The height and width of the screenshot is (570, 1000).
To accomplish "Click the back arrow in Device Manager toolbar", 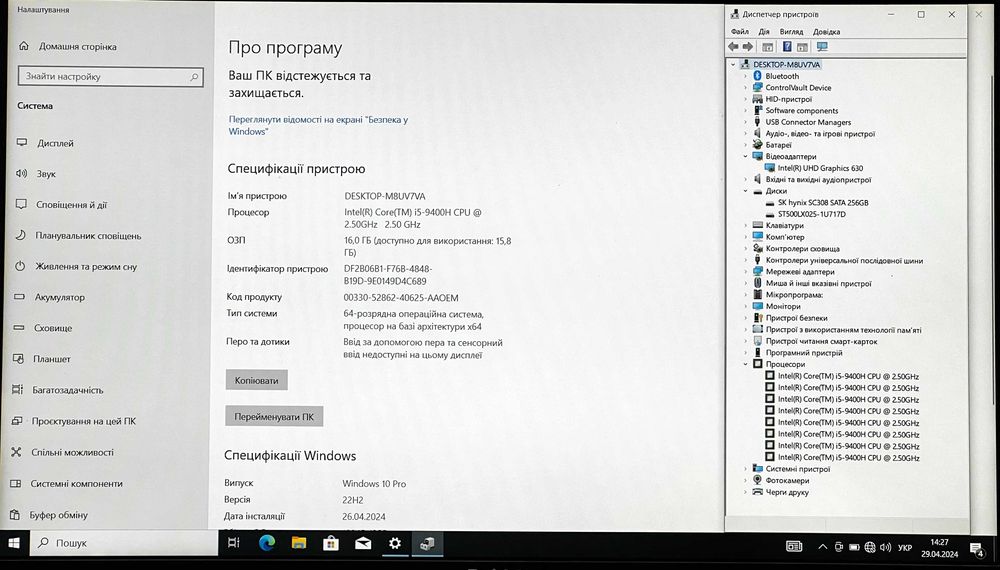I will tap(733, 47).
